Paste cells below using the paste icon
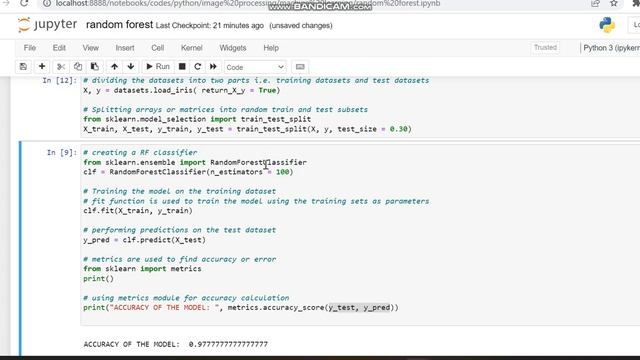640x360 pixels. (x=94, y=67)
